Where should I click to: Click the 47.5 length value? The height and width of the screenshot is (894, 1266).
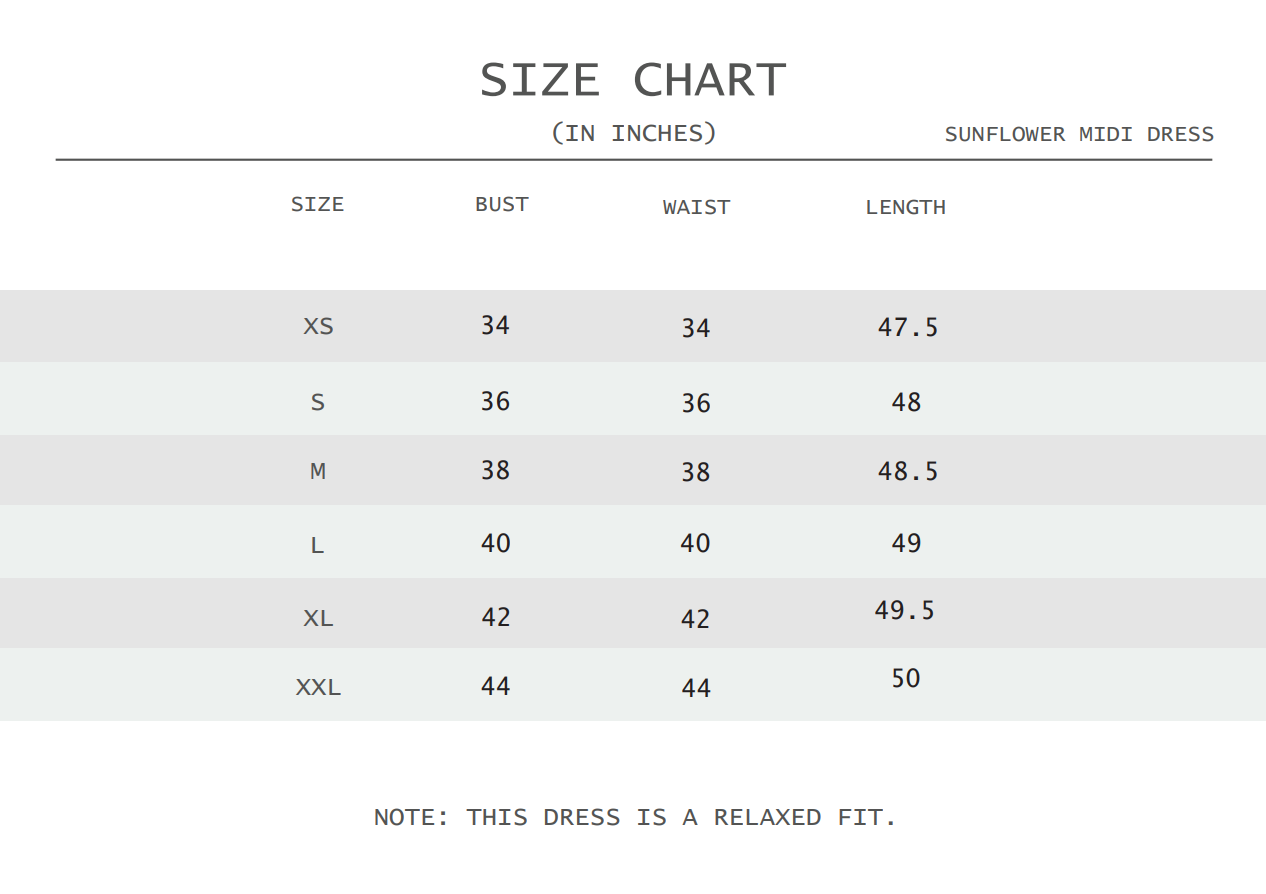pos(908,327)
